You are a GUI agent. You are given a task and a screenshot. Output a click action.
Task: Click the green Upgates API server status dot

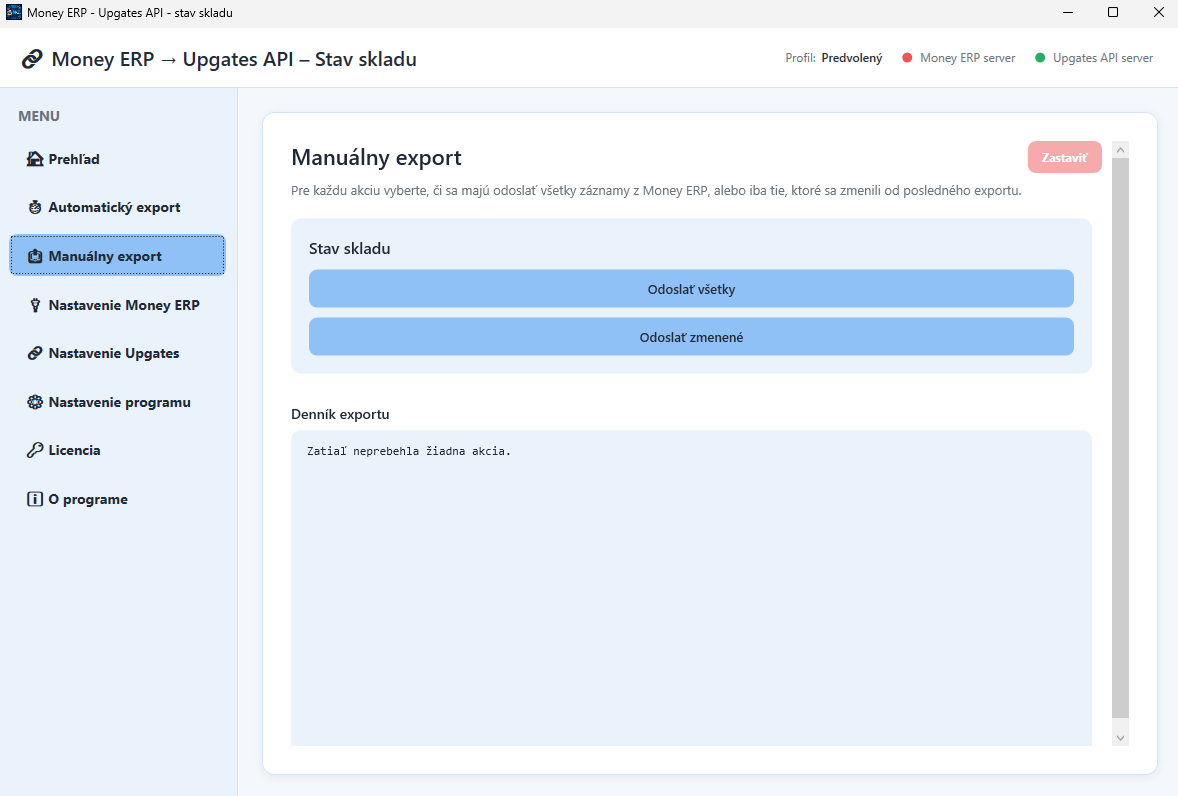tap(1040, 58)
